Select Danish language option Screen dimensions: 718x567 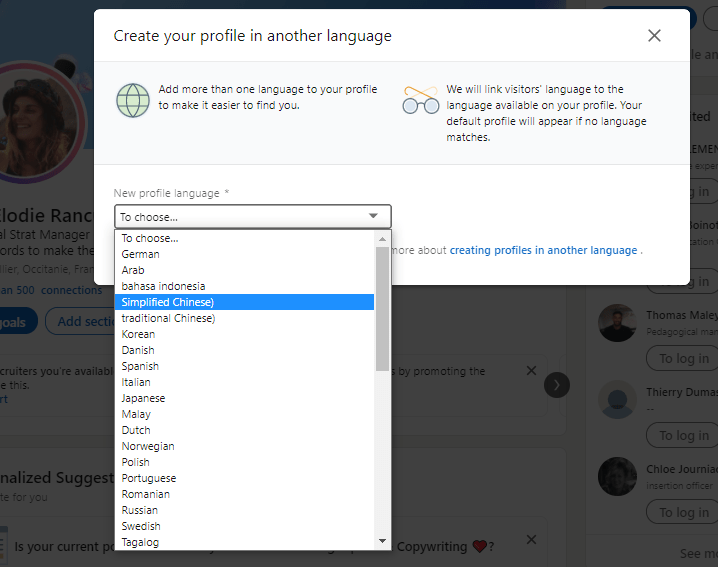coord(245,350)
